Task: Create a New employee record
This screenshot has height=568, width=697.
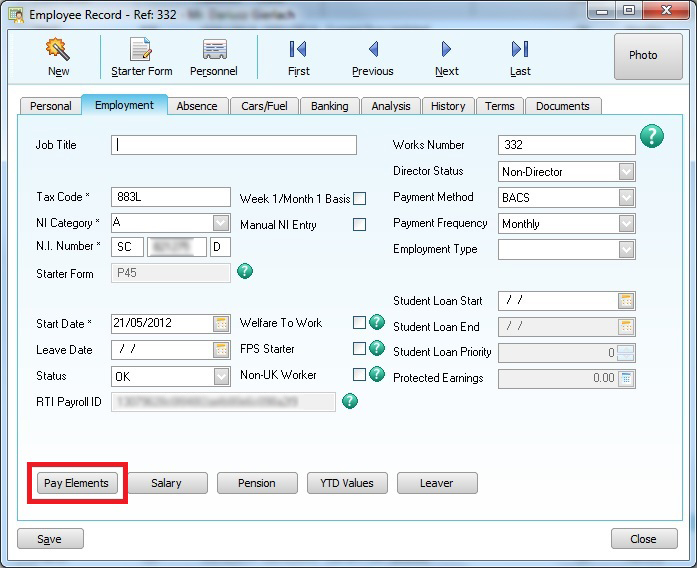Action: coord(58,57)
